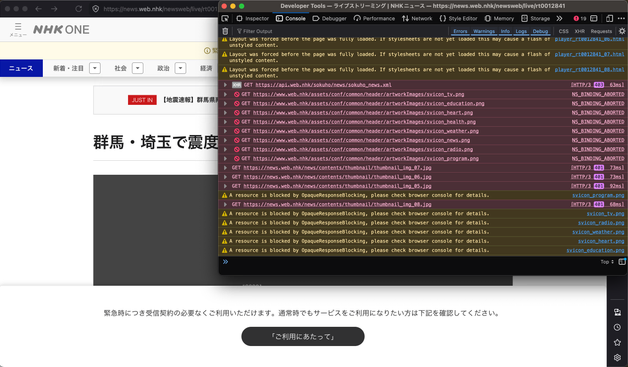Screen dimensions: 628x367
Task: Switch to Inspector tab
Action: (253, 18)
